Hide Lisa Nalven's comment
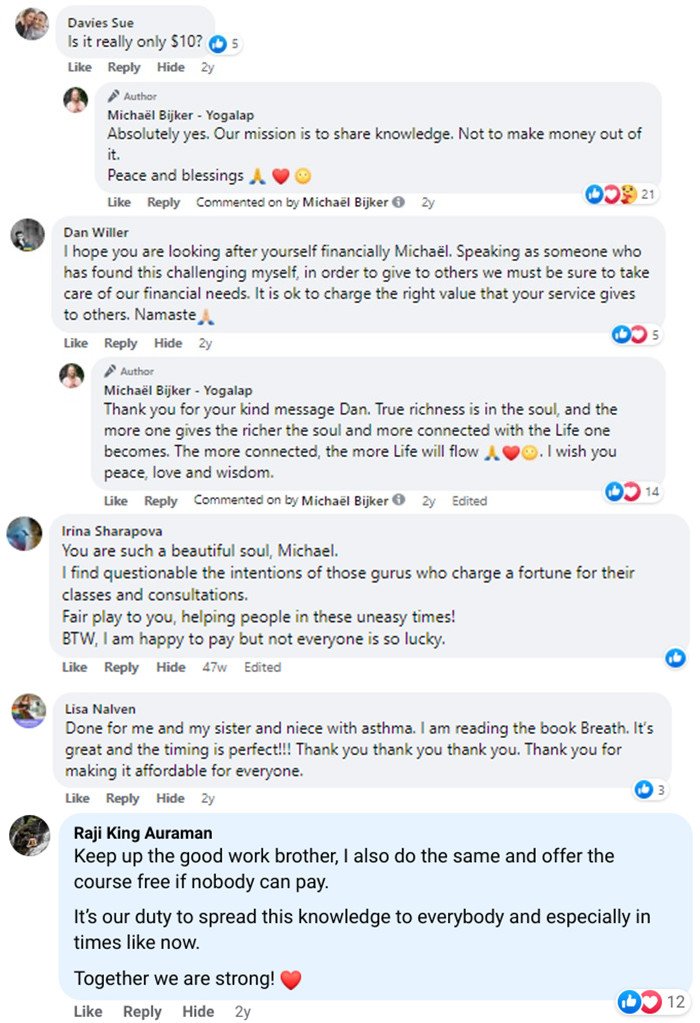 [171, 798]
